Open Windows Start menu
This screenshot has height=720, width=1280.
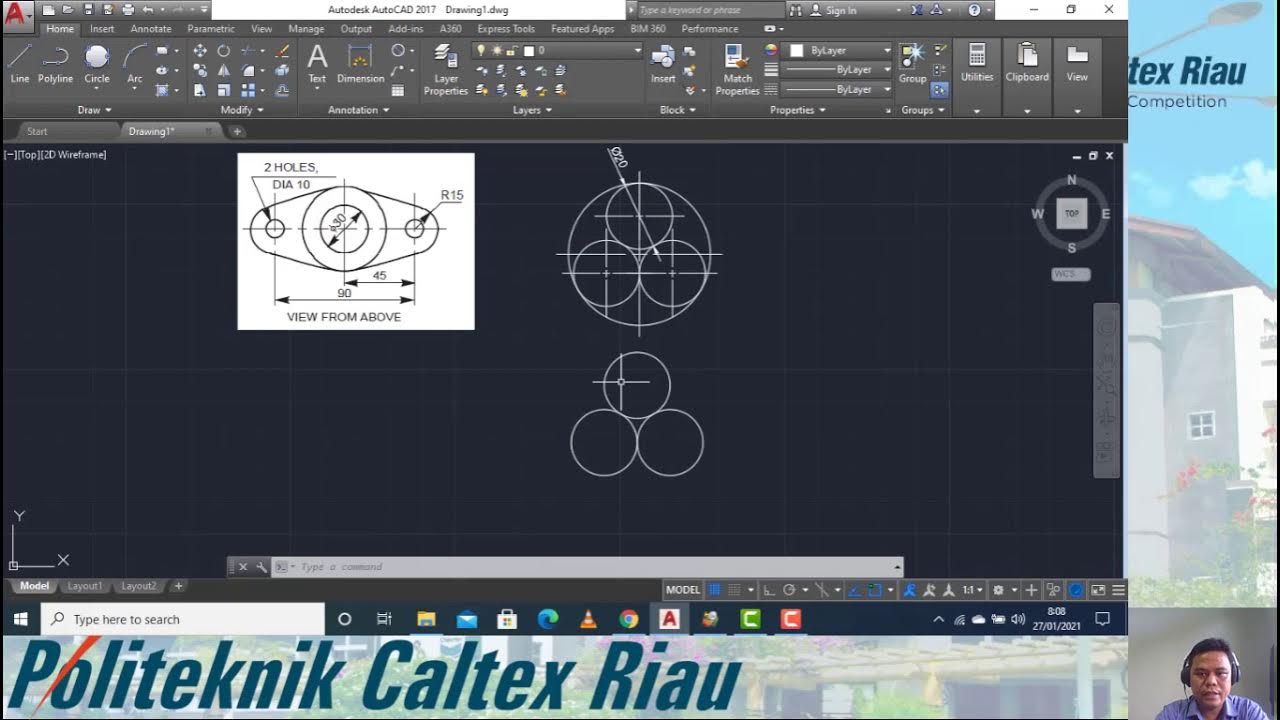point(20,619)
